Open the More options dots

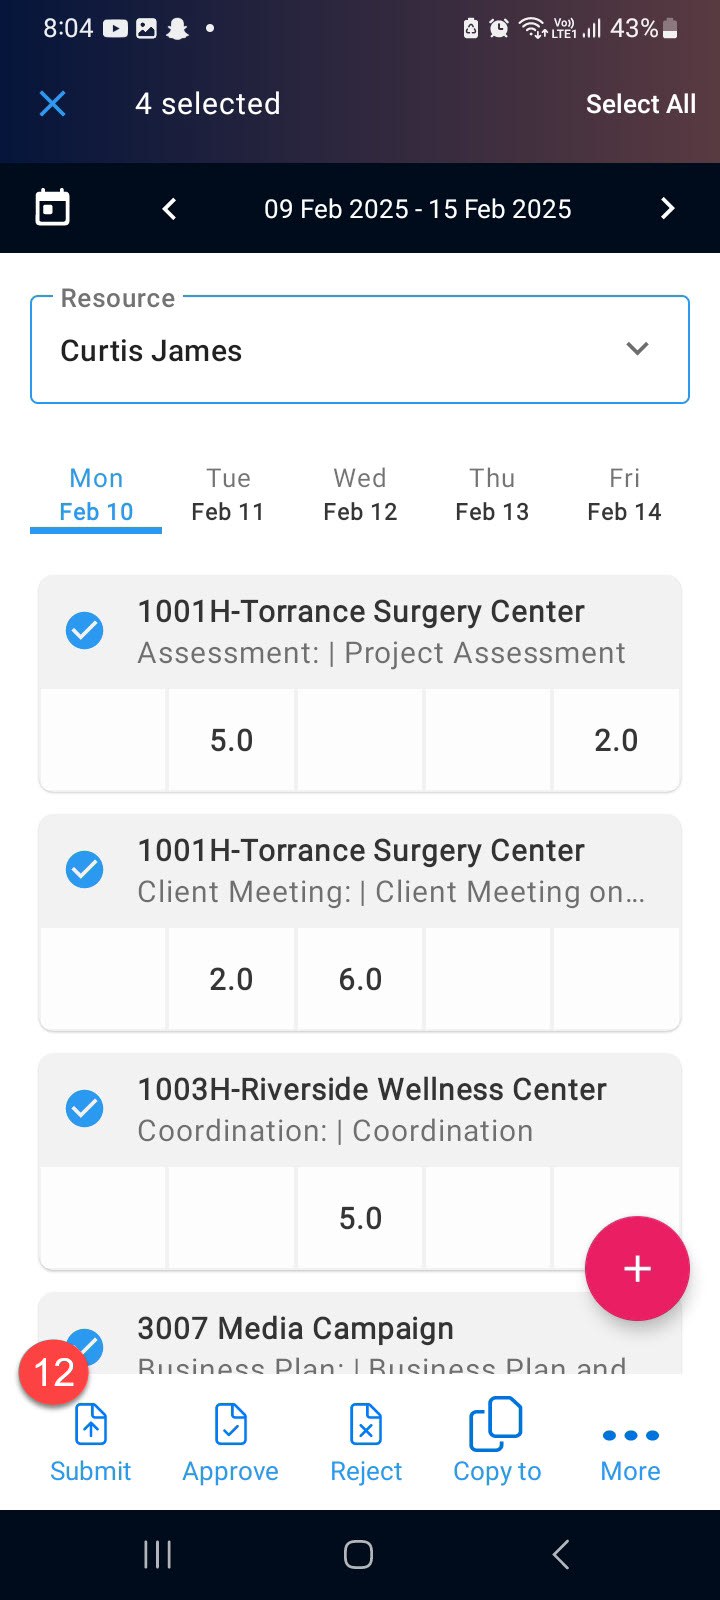631,1435
